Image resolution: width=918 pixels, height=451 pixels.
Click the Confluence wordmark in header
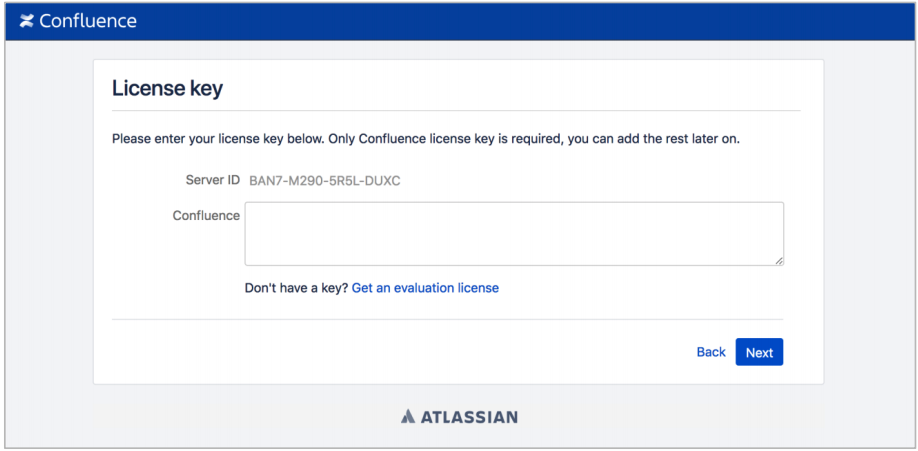(x=88, y=21)
